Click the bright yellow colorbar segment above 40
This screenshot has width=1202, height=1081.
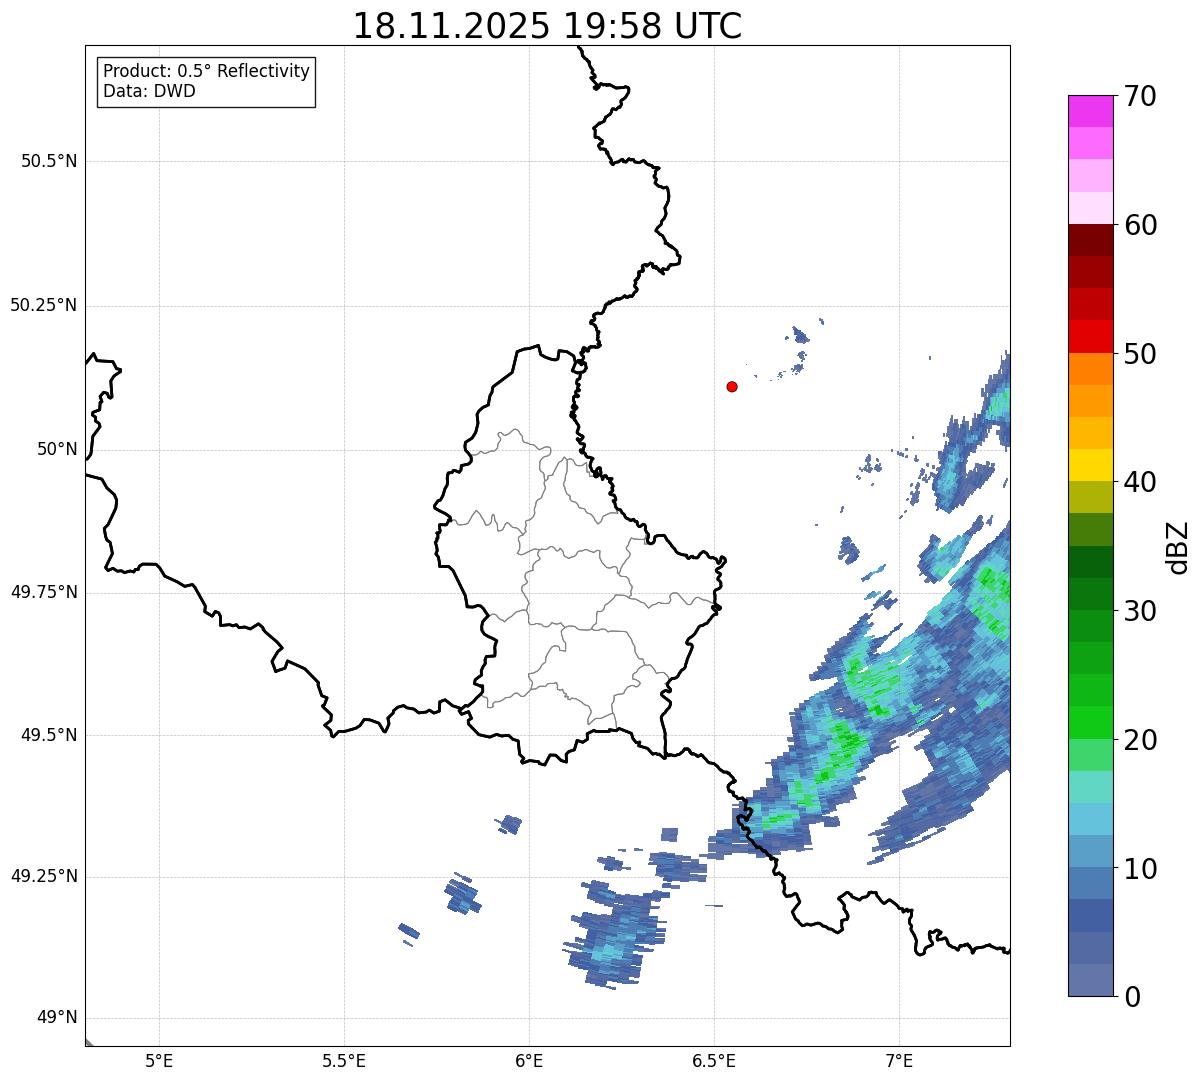(1090, 465)
